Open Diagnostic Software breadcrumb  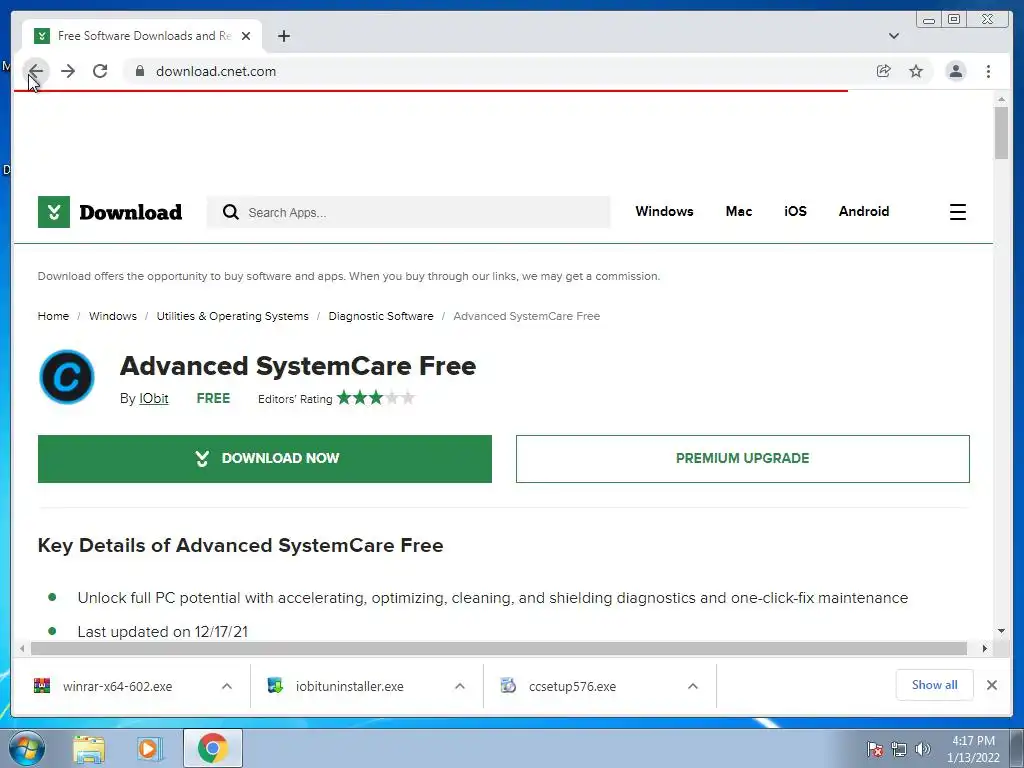[x=381, y=316]
